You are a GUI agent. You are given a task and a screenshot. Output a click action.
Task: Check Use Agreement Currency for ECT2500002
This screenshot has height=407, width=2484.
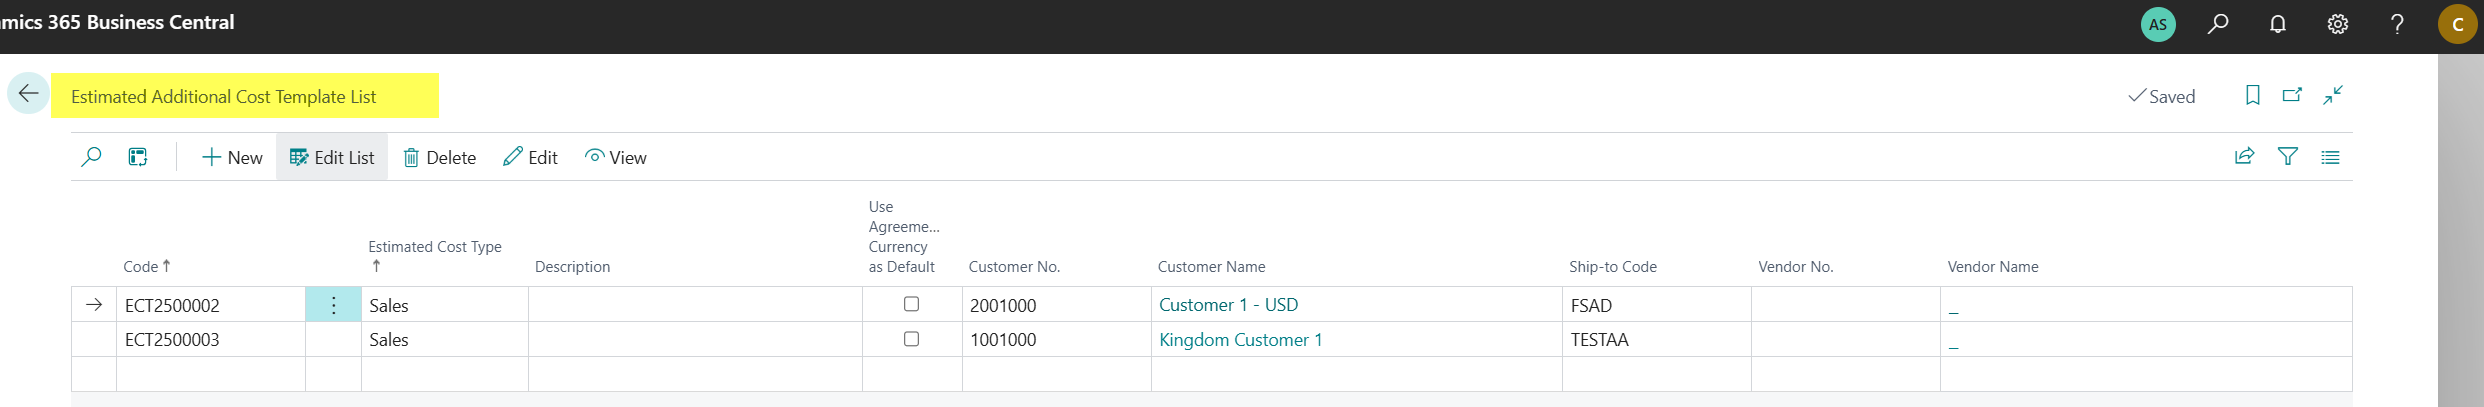(911, 304)
